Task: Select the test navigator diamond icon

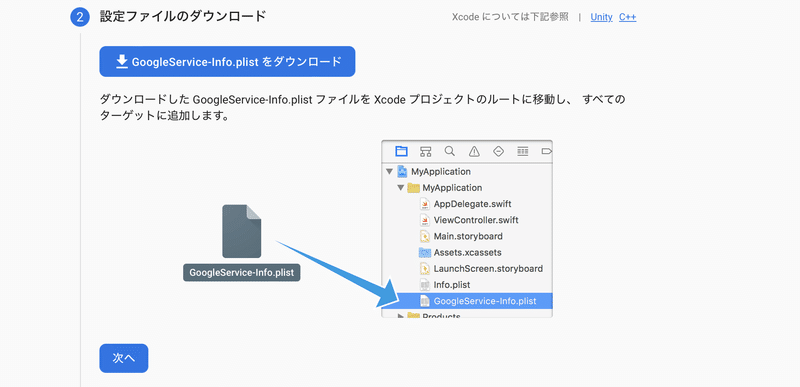Action: [498, 151]
